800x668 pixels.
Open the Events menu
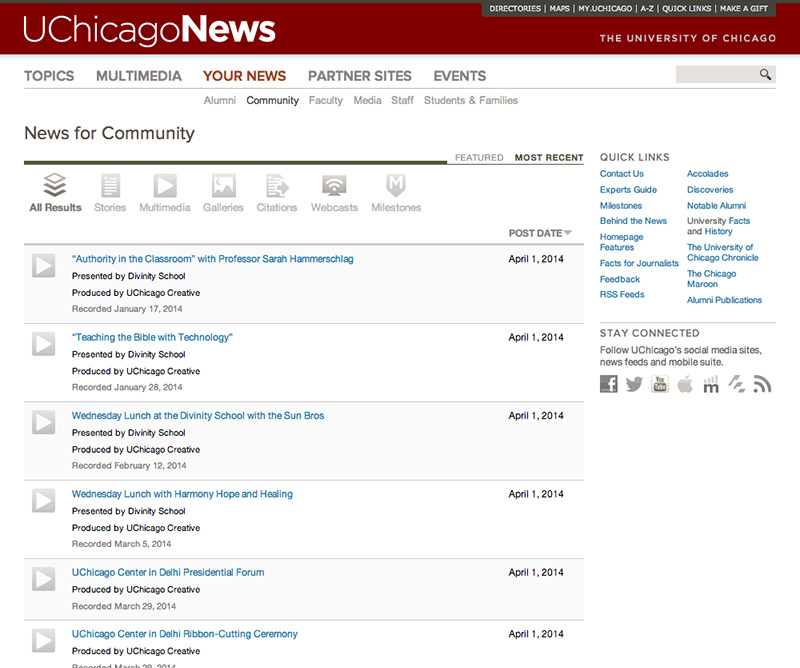click(x=460, y=76)
